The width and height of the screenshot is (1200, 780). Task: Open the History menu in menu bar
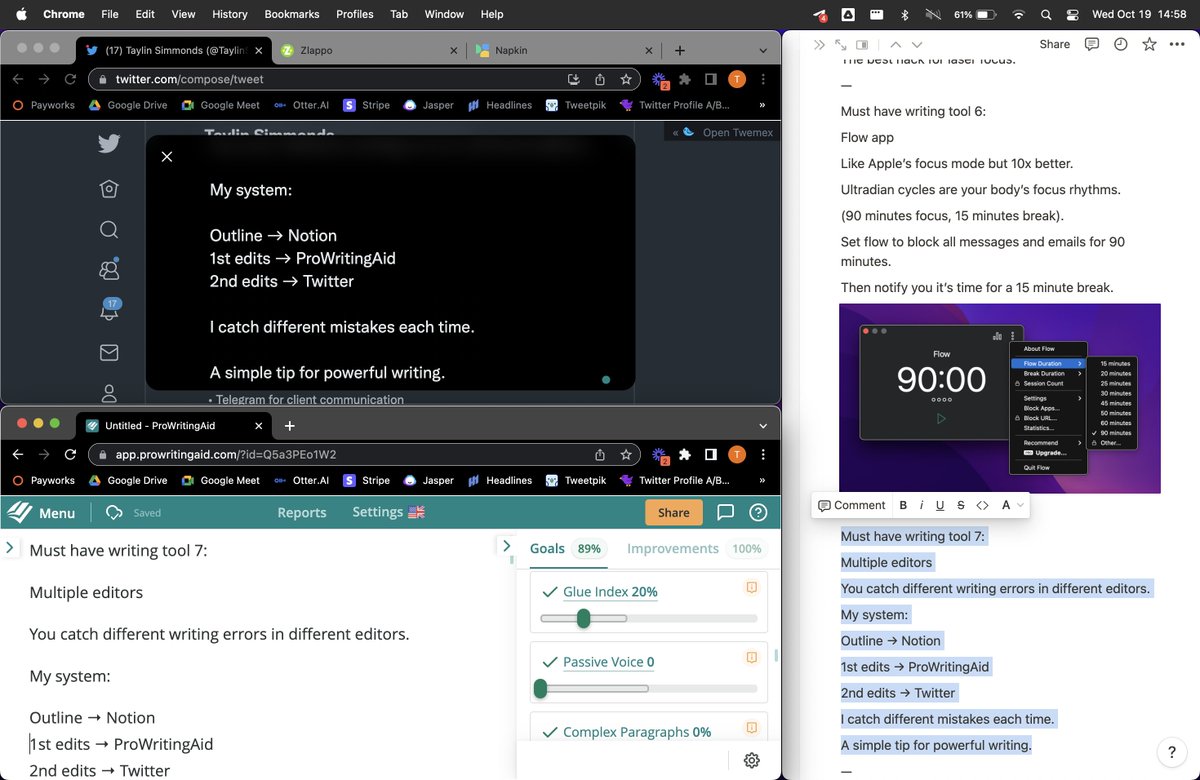(x=229, y=14)
